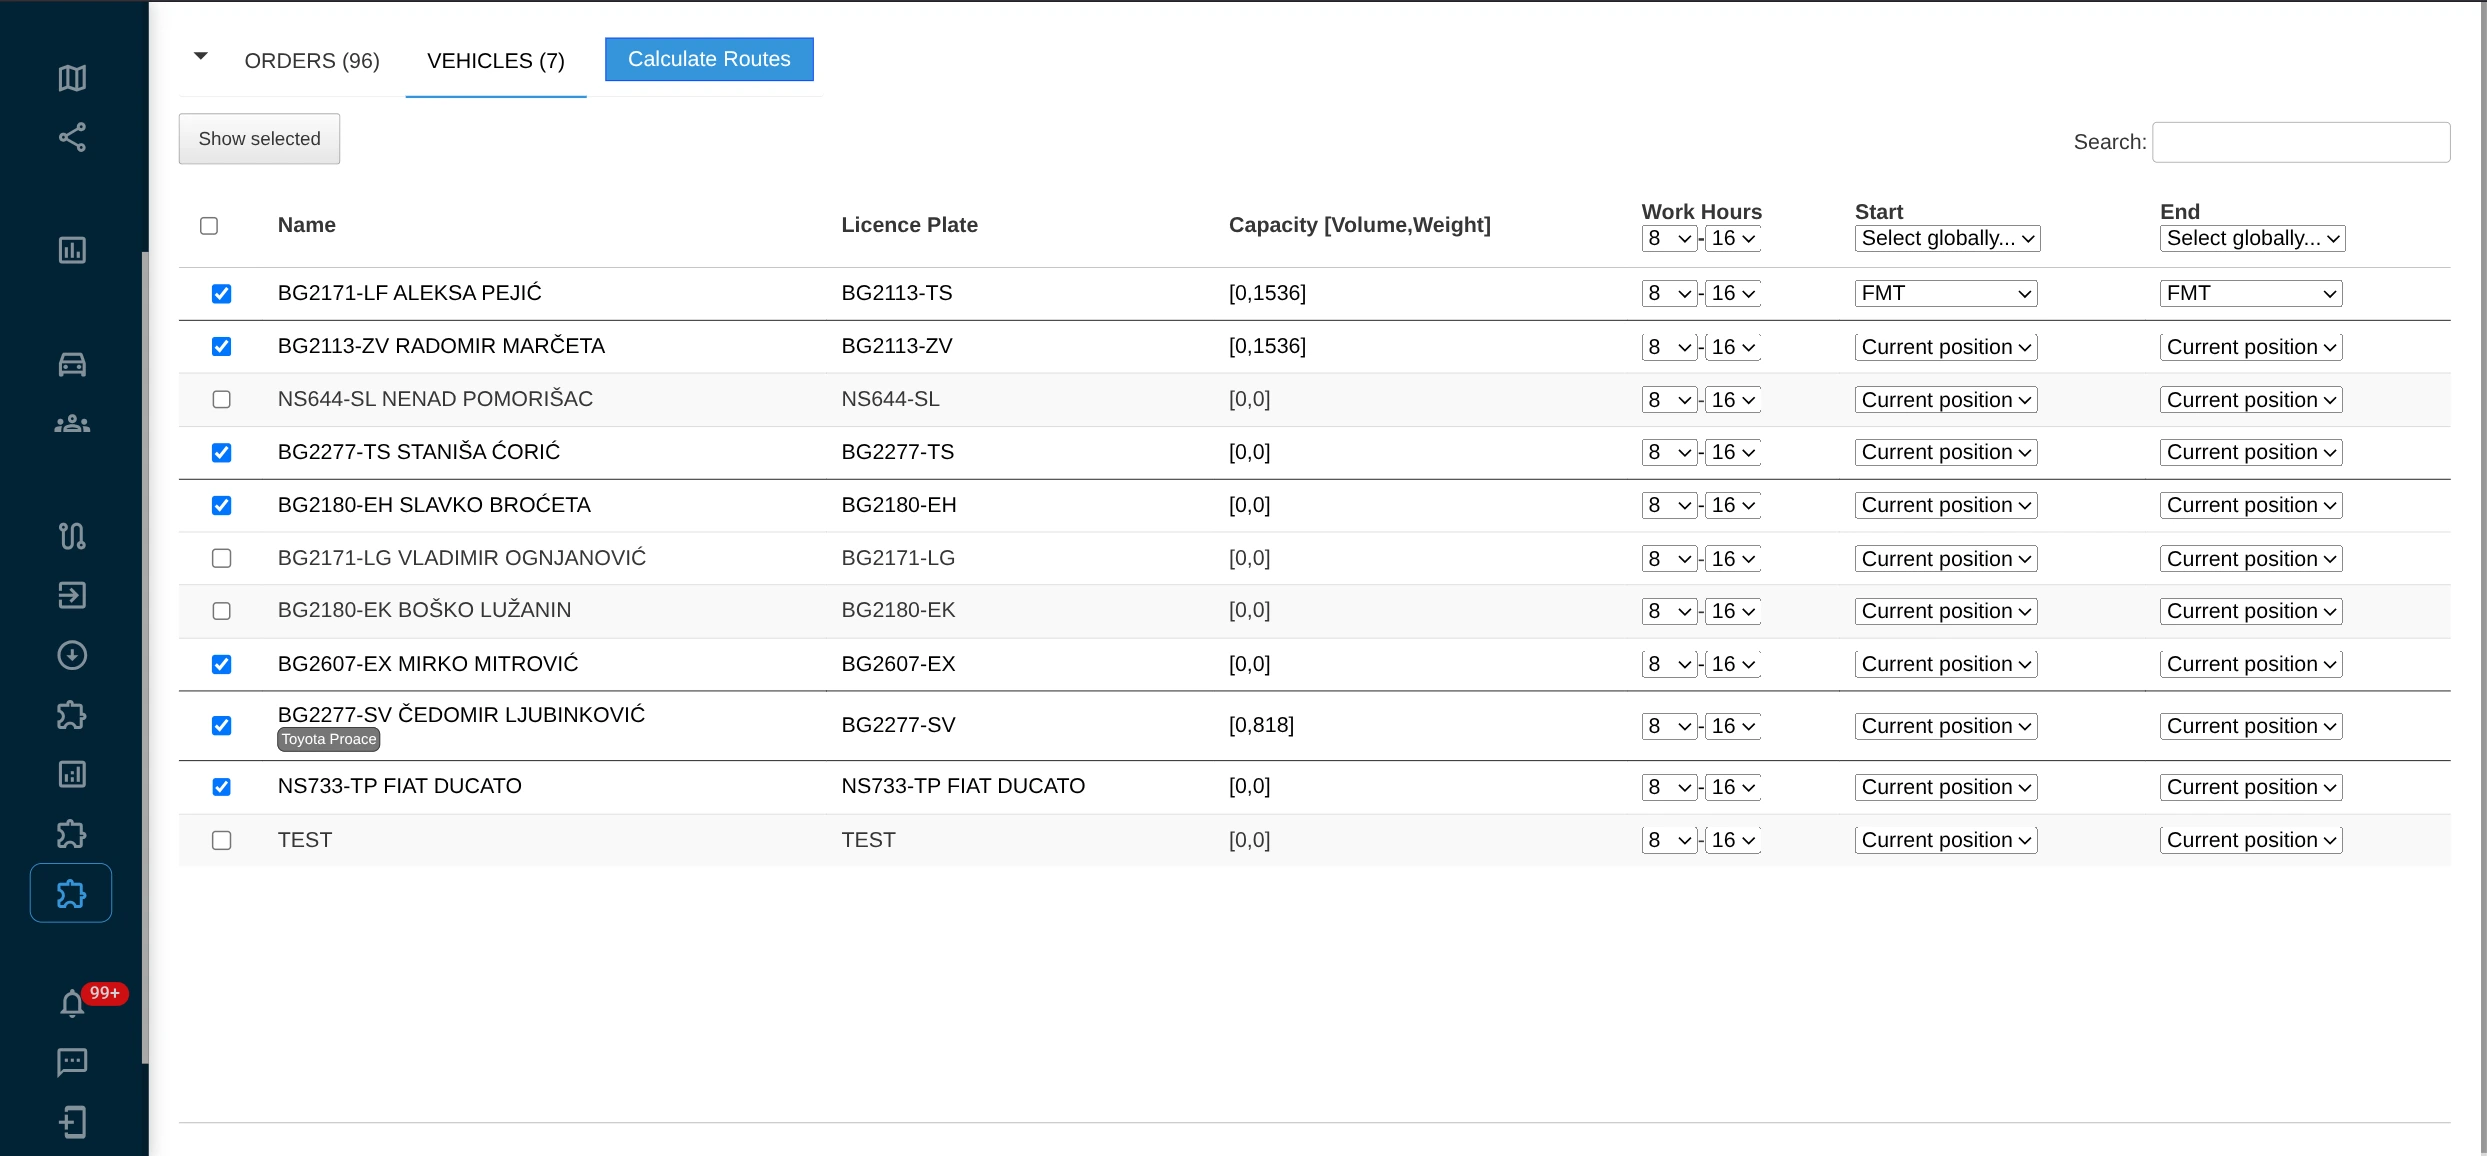Image resolution: width=2487 pixels, height=1156 pixels.
Task: Uncheck NS733-TP FIAT DUCATO vehicle
Action: click(x=222, y=788)
